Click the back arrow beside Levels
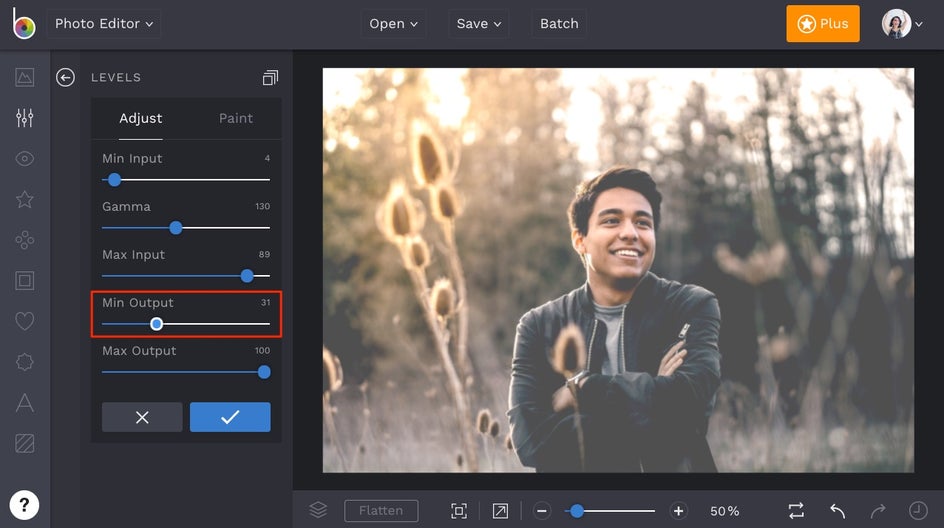Image resolution: width=944 pixels, height=528 pixels. [x=66, y=78]
